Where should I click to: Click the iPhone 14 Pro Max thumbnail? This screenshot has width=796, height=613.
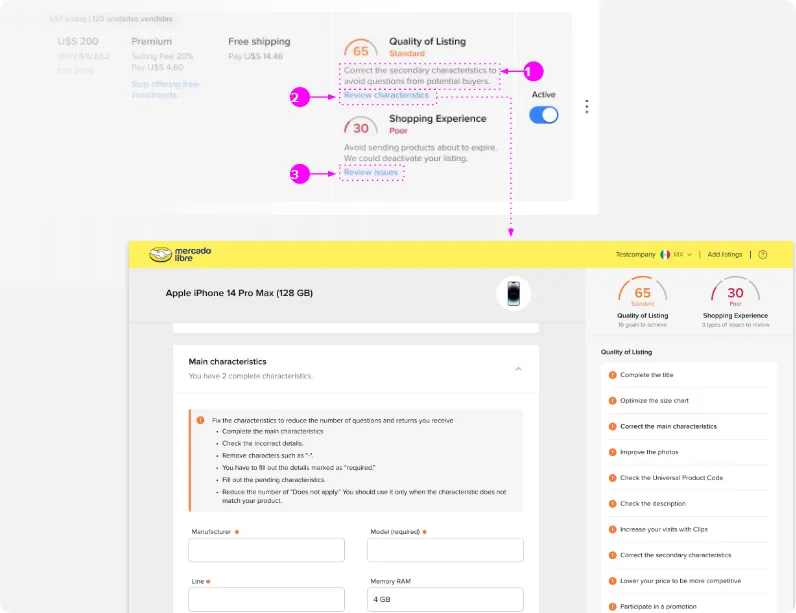(514, 294)
